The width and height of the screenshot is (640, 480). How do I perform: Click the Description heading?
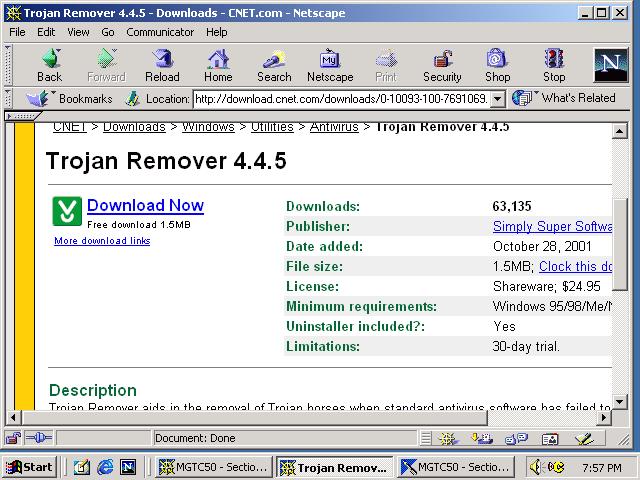click(93, 391)
